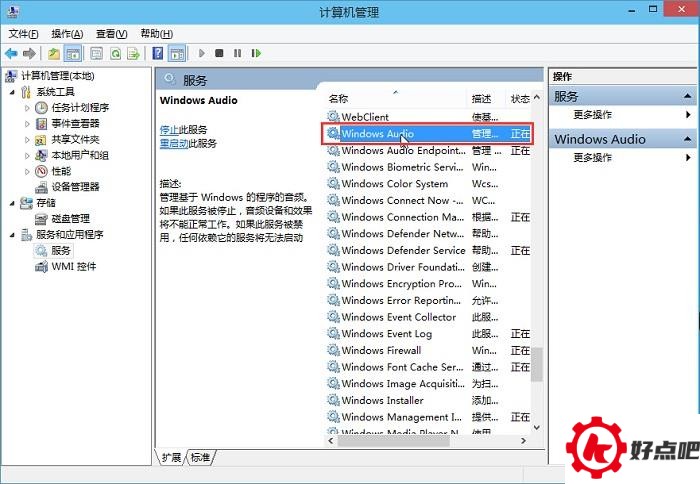This screenshot has width=700, height=484.
Task: Click the services list horizontal scrollbar thumb
Action: click(x=393, y=441)
